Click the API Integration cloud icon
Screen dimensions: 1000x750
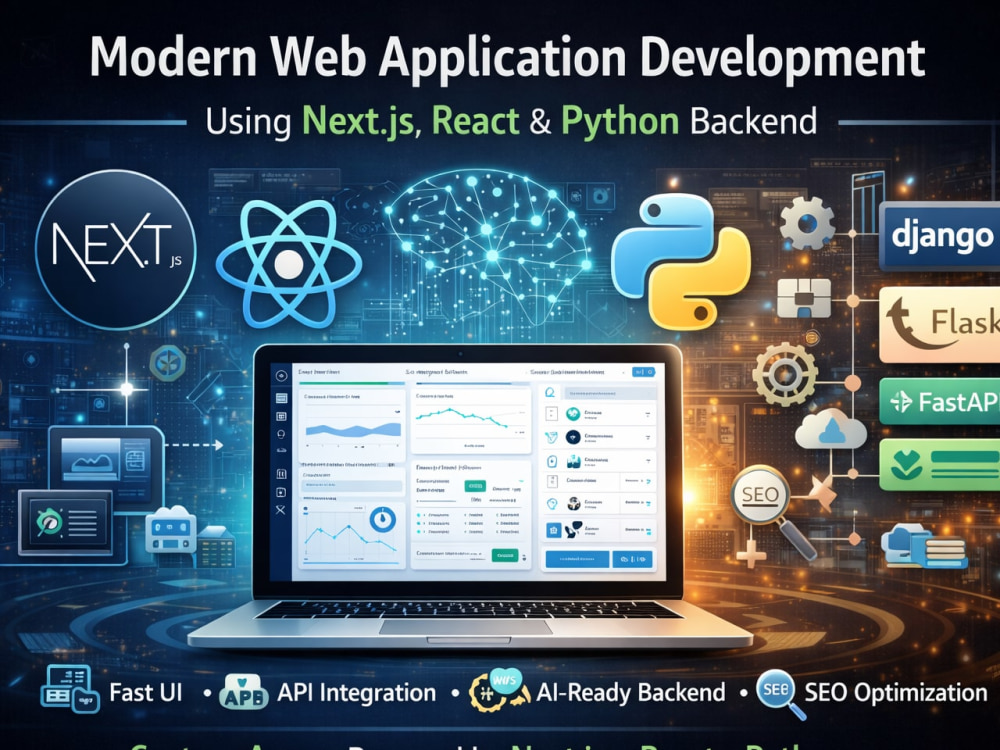(244, 692)
